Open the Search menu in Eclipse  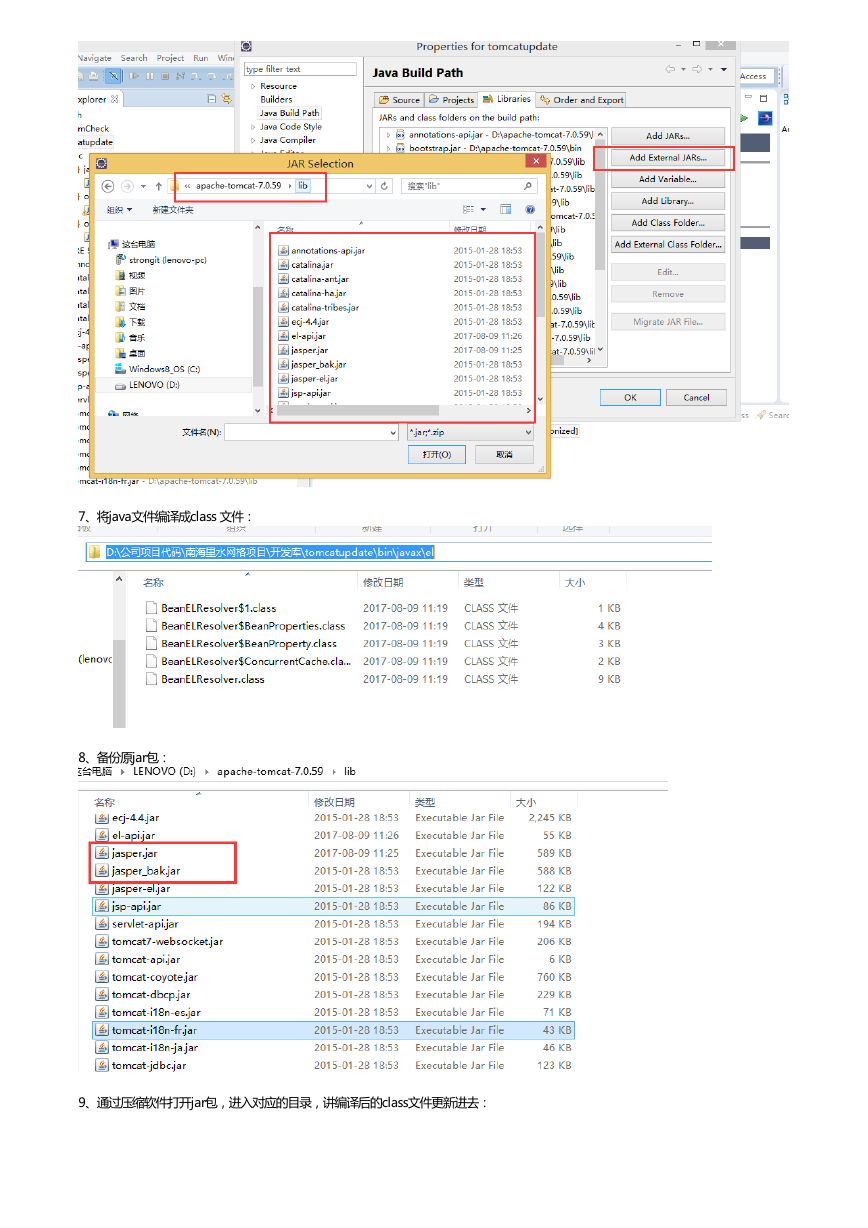click(x=134, y=58)
